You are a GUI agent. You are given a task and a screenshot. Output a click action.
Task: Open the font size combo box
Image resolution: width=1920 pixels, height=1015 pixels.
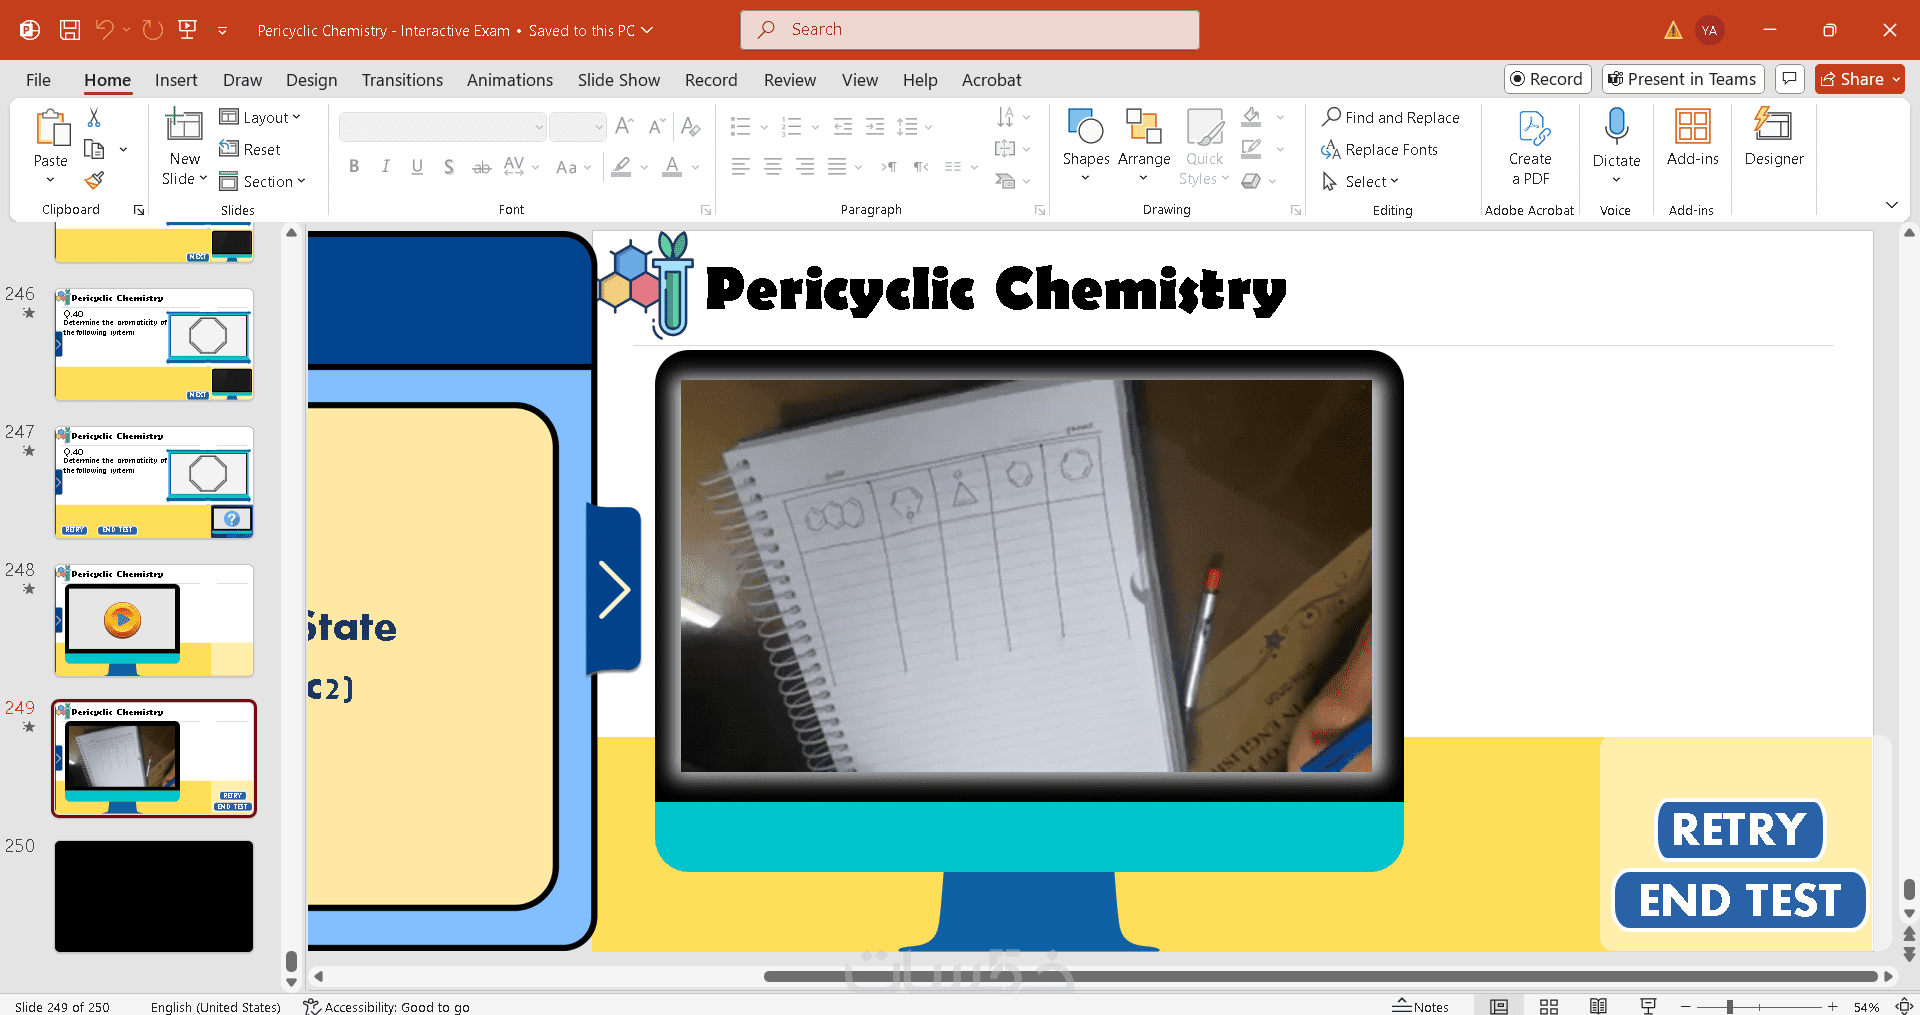pyautogui.click(x=578, y=127)
